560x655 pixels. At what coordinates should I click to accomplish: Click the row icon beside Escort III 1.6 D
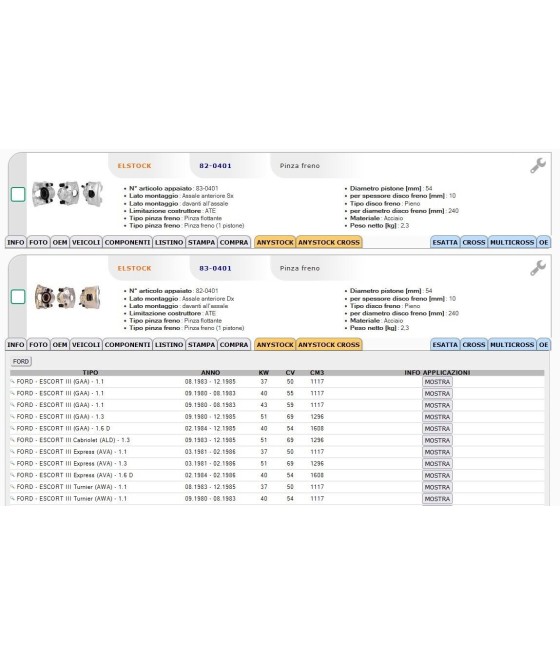pos(13,429)
